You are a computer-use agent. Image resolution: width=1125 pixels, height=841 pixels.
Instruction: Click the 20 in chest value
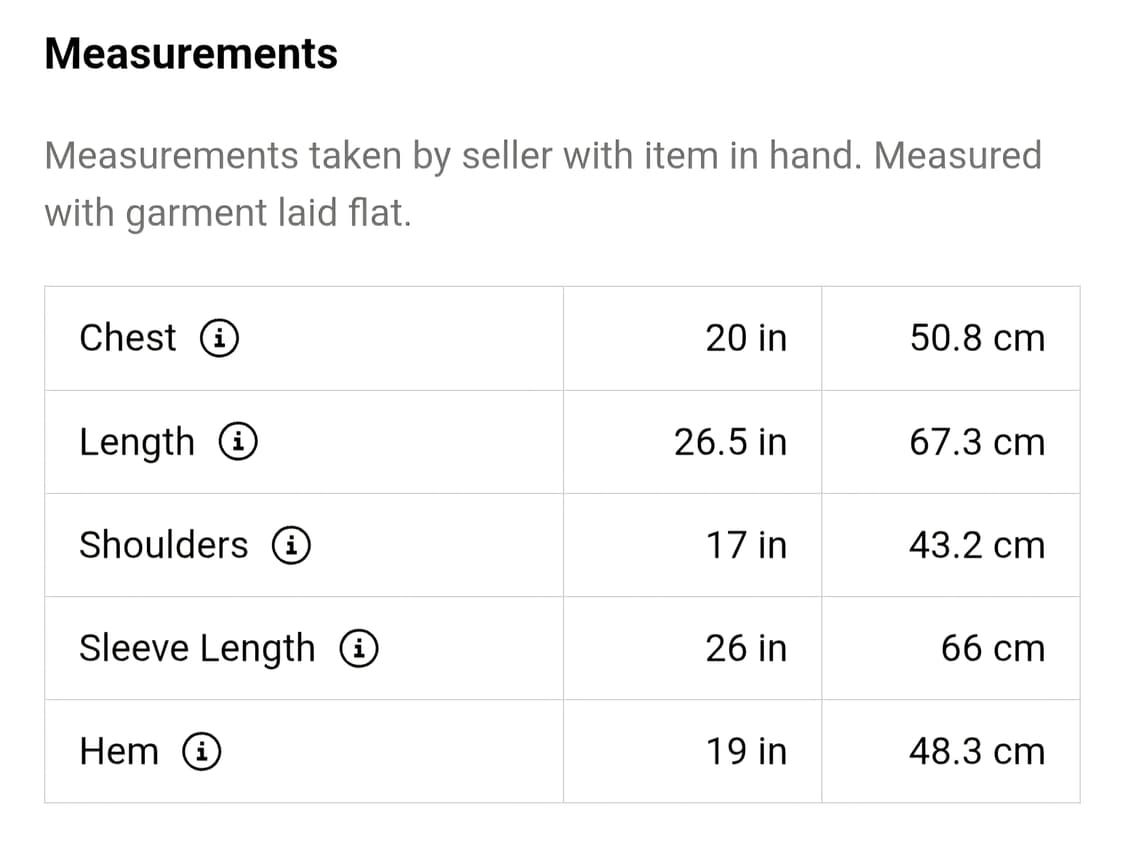coord(746,338)
